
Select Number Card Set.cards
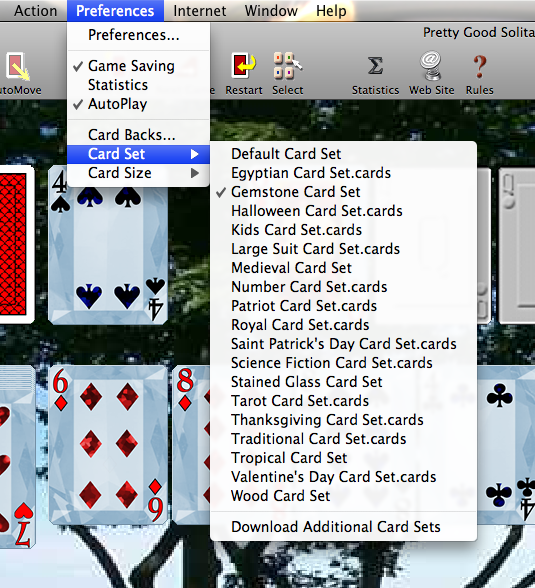[x=343, y=287]
